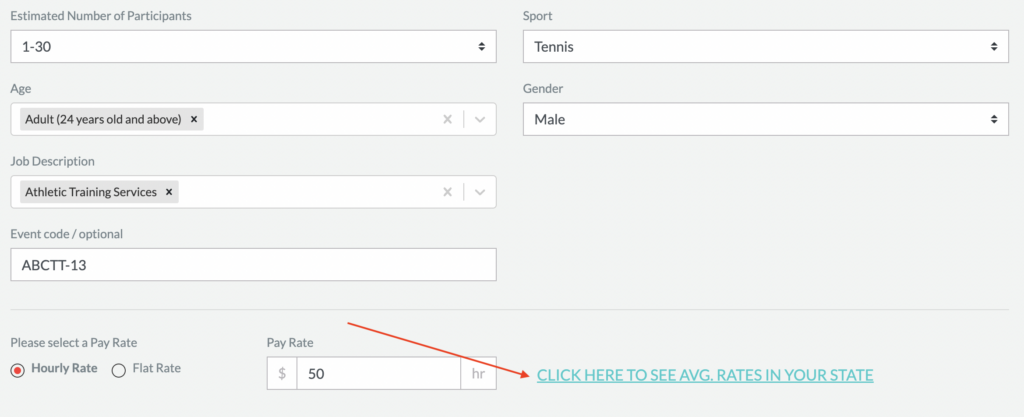Click the Event code input field

[x=253, y=265]
